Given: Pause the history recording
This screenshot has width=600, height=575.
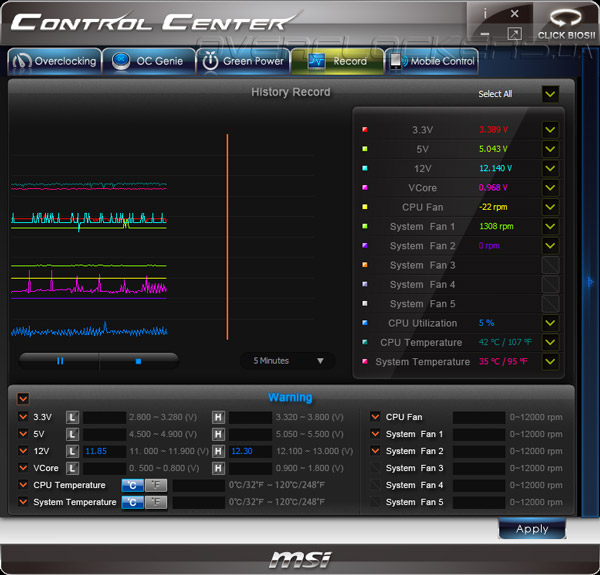Looking at the screenshot, I should (60, 361).
